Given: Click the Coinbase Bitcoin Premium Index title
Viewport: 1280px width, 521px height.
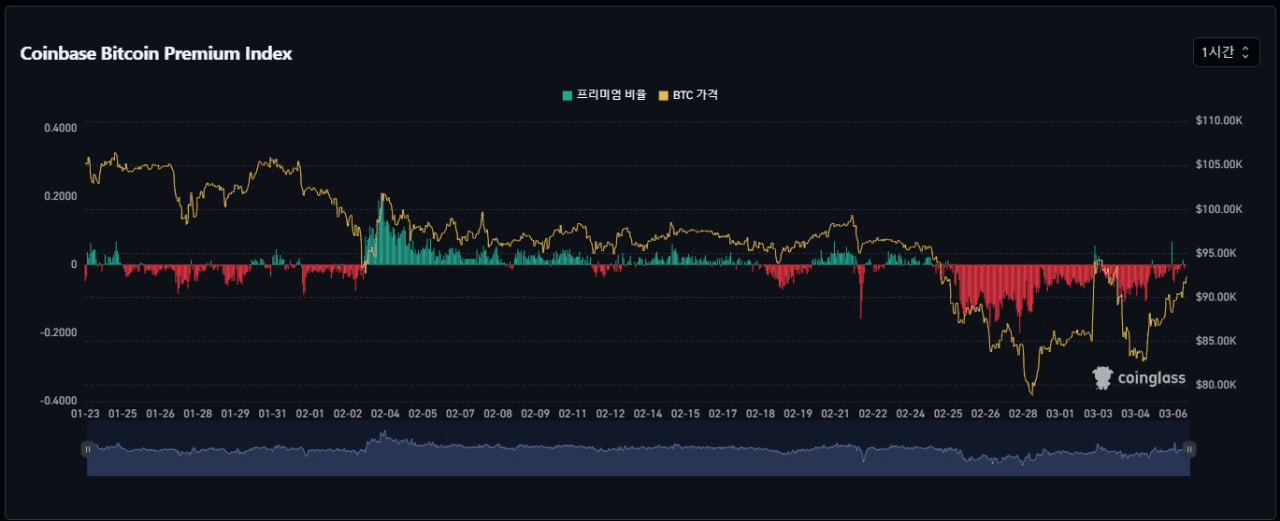Looking at the screenshot, I should [156, 54].
